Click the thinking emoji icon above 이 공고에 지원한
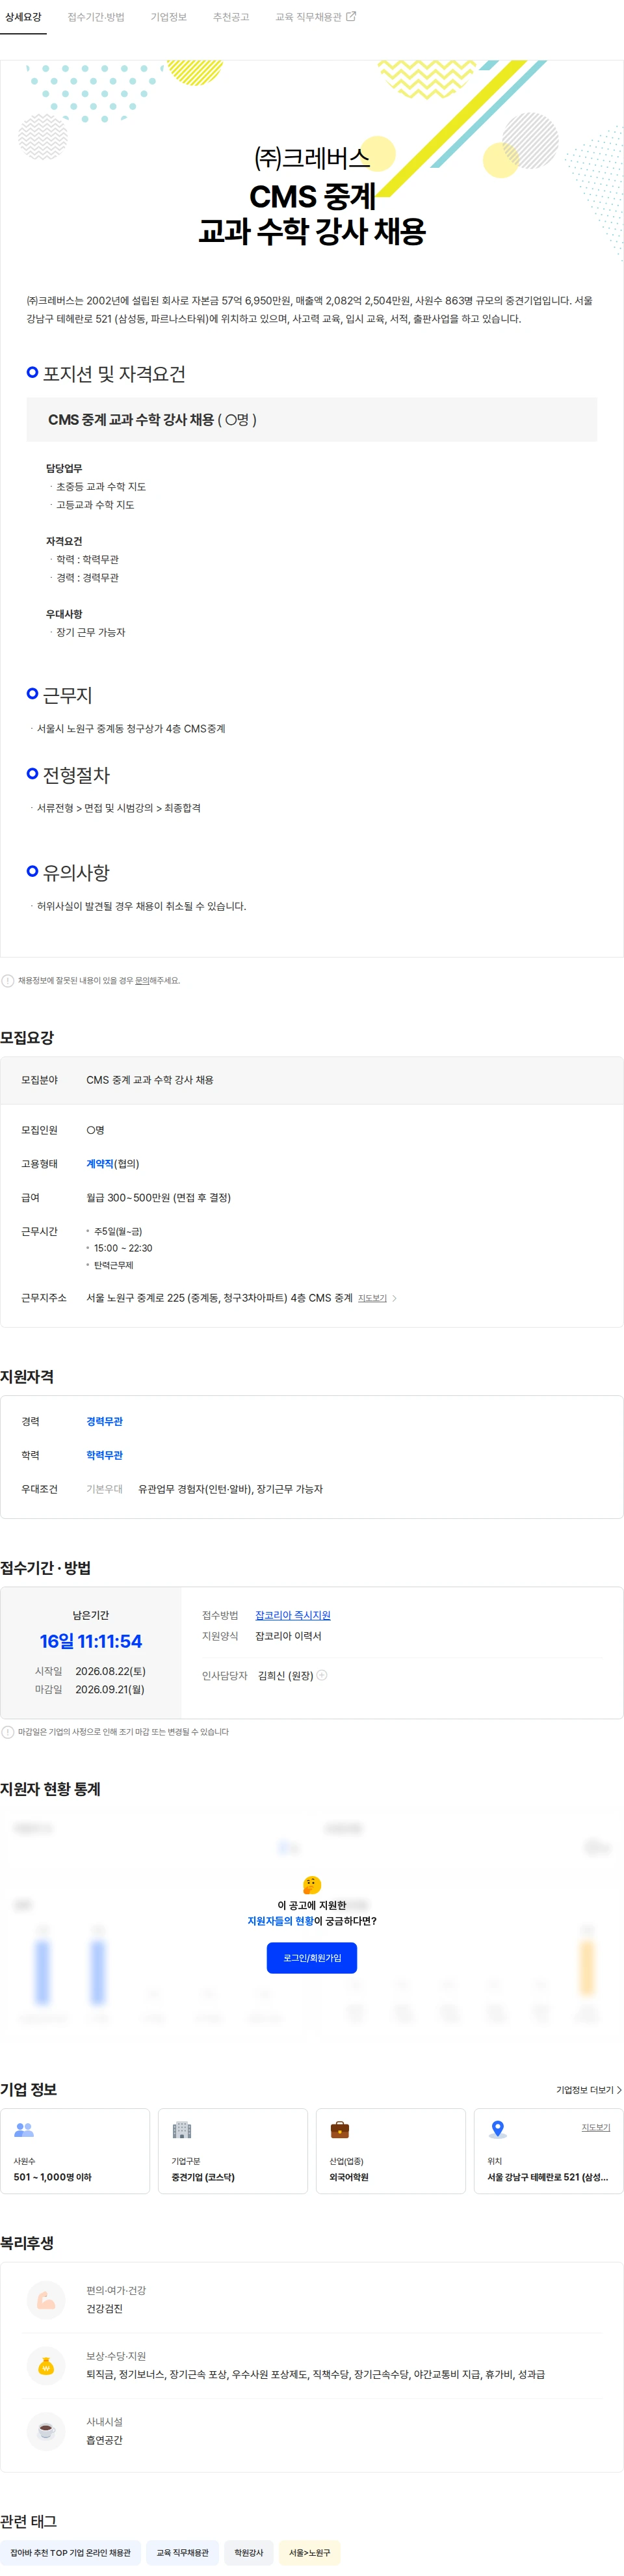This screenshot has height=2576, width=624. click(x=312, y=1885)
